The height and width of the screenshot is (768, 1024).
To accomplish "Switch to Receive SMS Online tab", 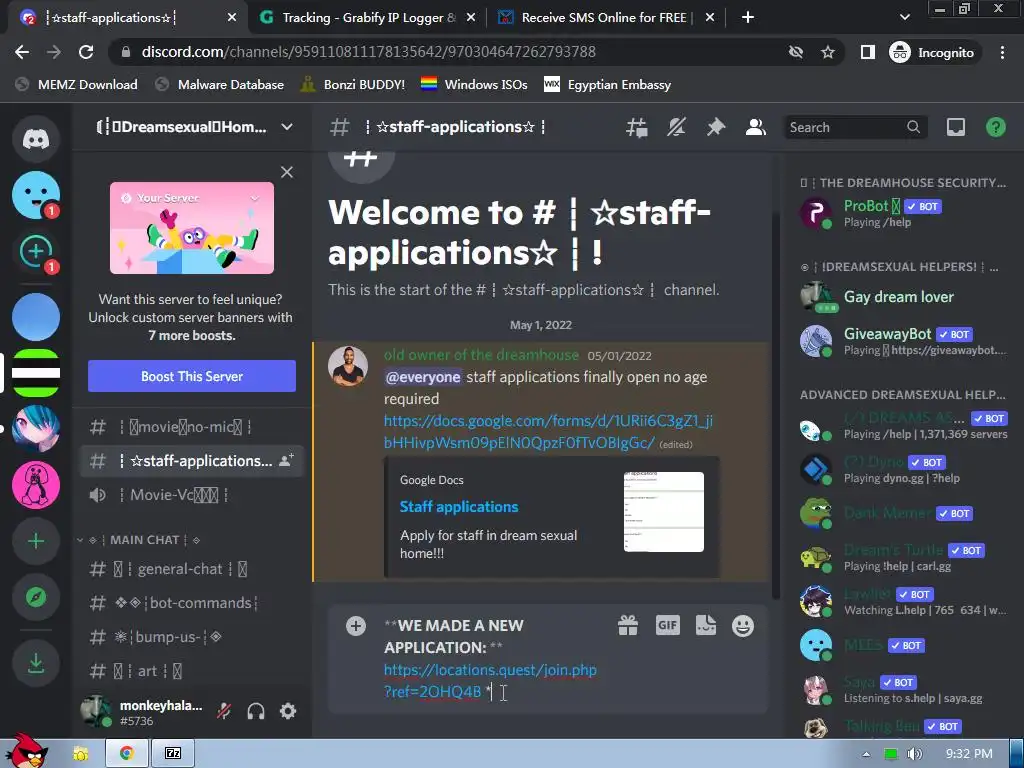I will [x=605, y=18].
